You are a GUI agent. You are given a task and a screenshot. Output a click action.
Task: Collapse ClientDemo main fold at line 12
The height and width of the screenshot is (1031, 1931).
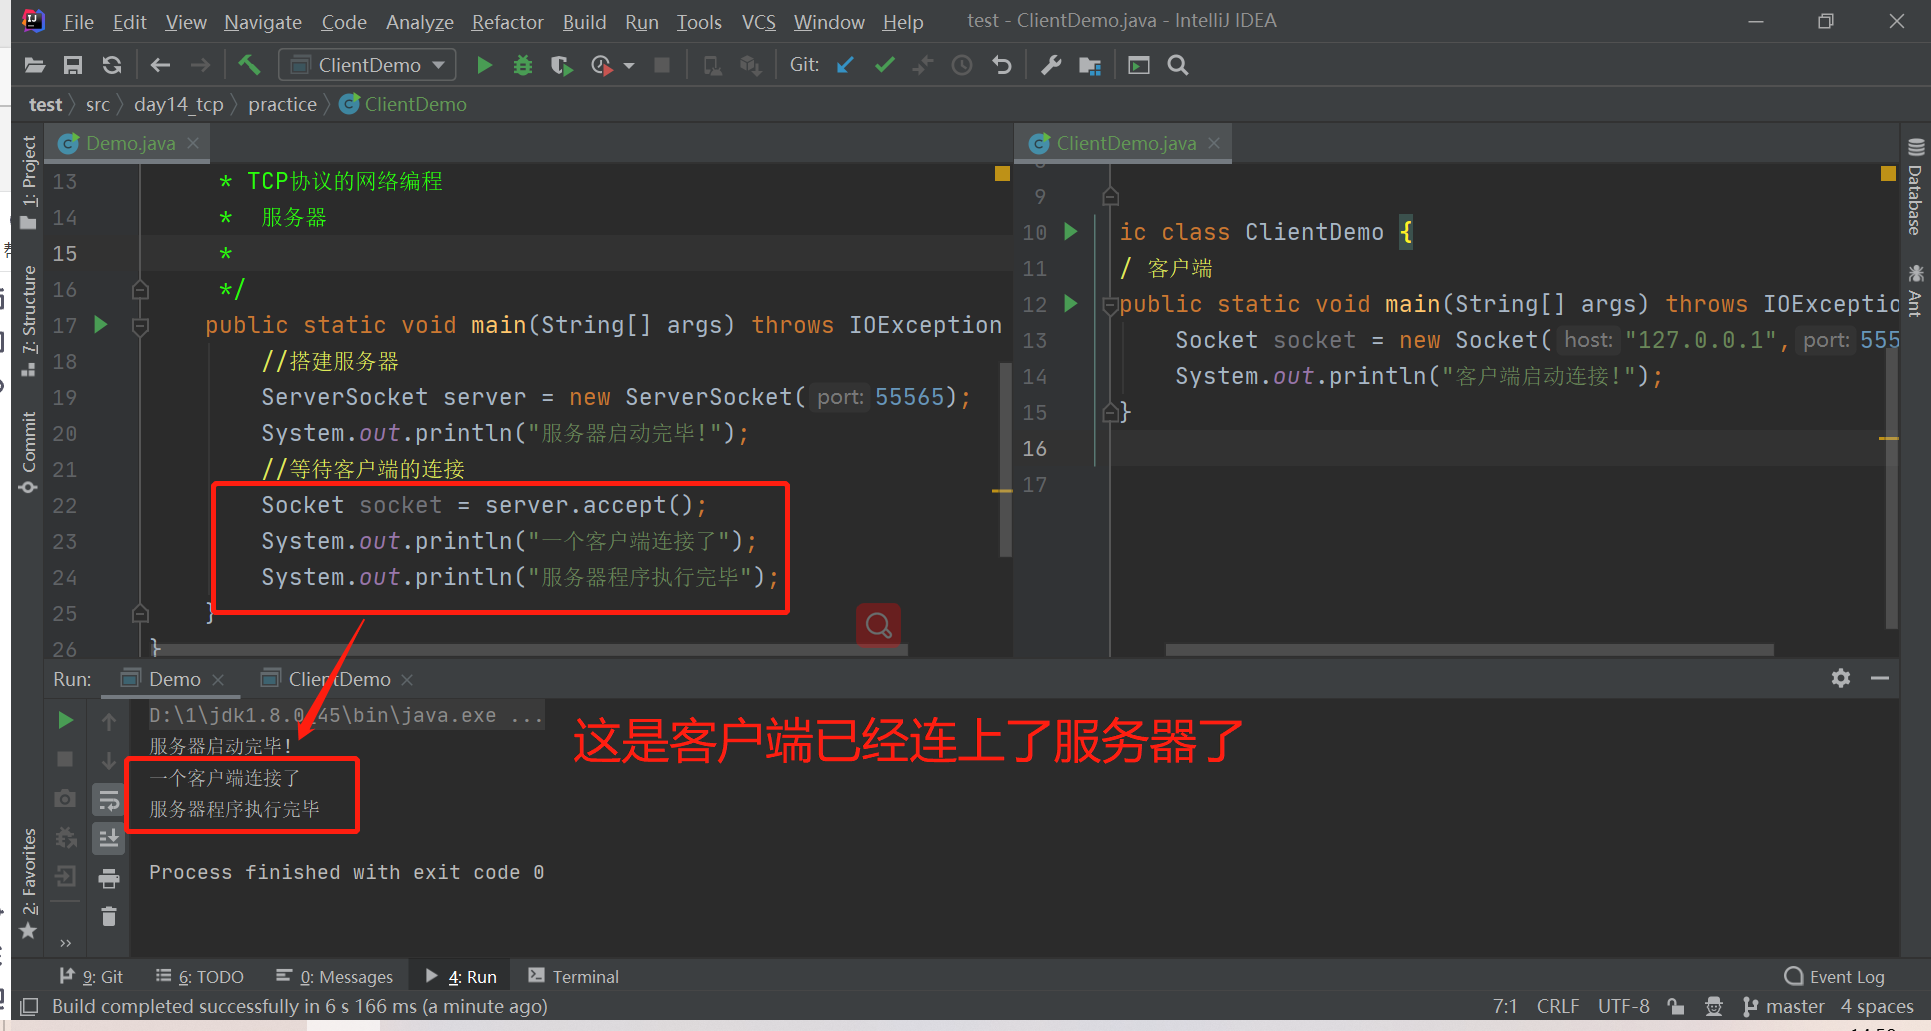(1110, 305)
